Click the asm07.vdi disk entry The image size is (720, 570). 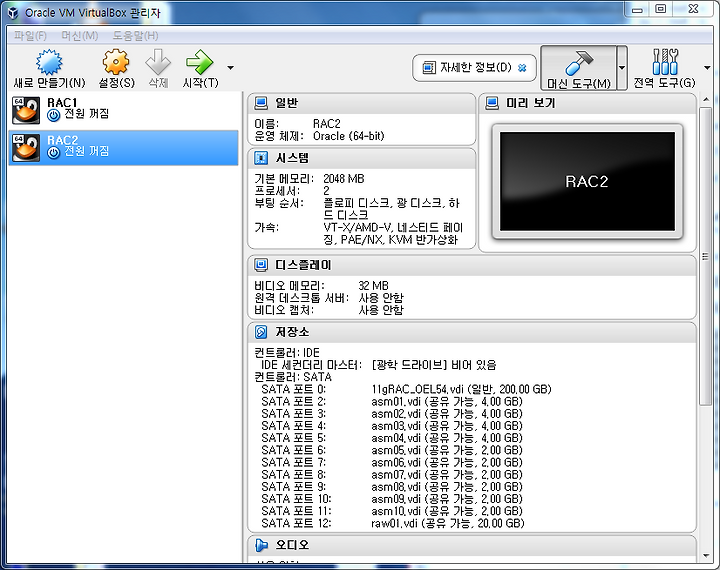coord(447,475)
